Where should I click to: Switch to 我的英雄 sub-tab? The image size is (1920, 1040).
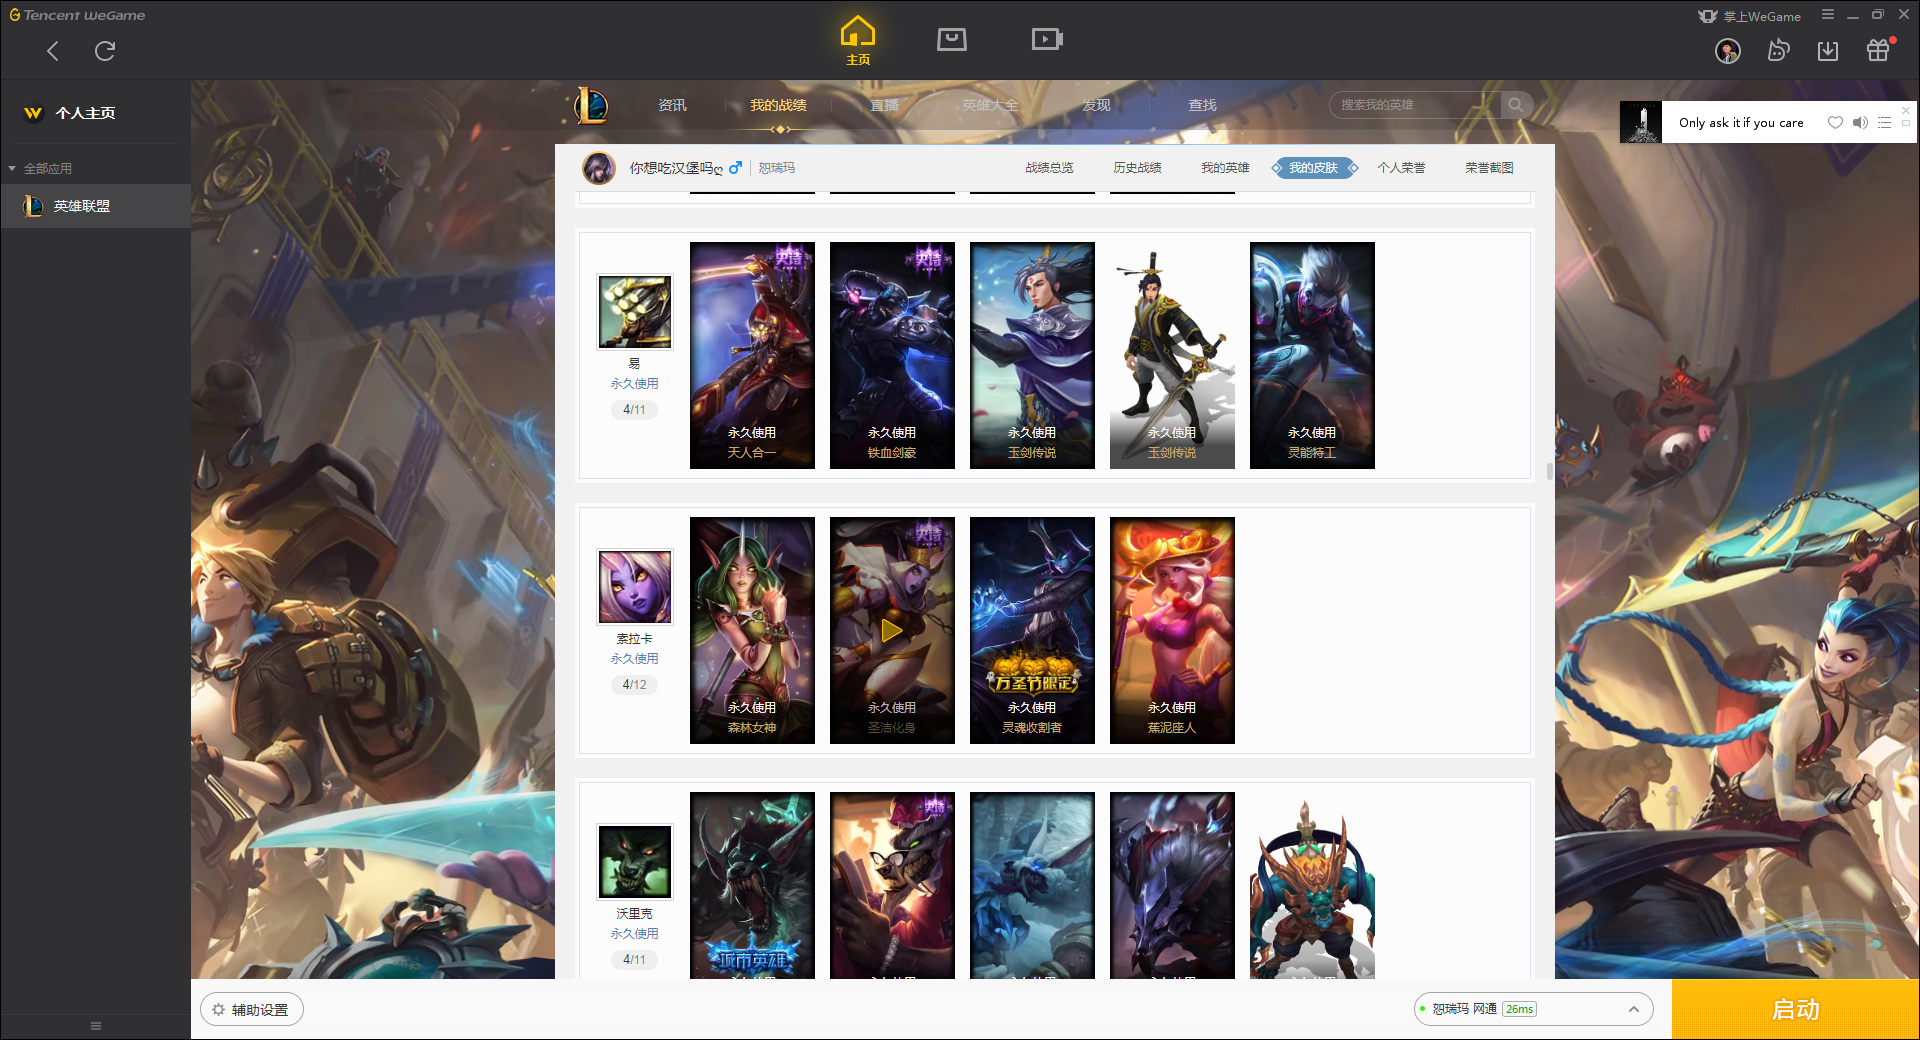click(x=1225, y=168)
